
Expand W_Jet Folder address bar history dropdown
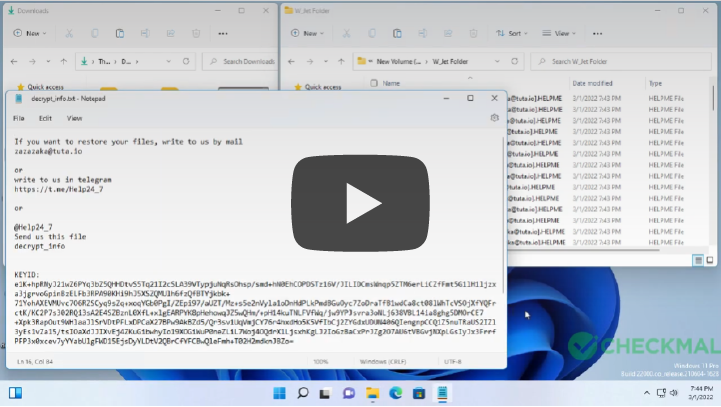click(x=497, y=61)
